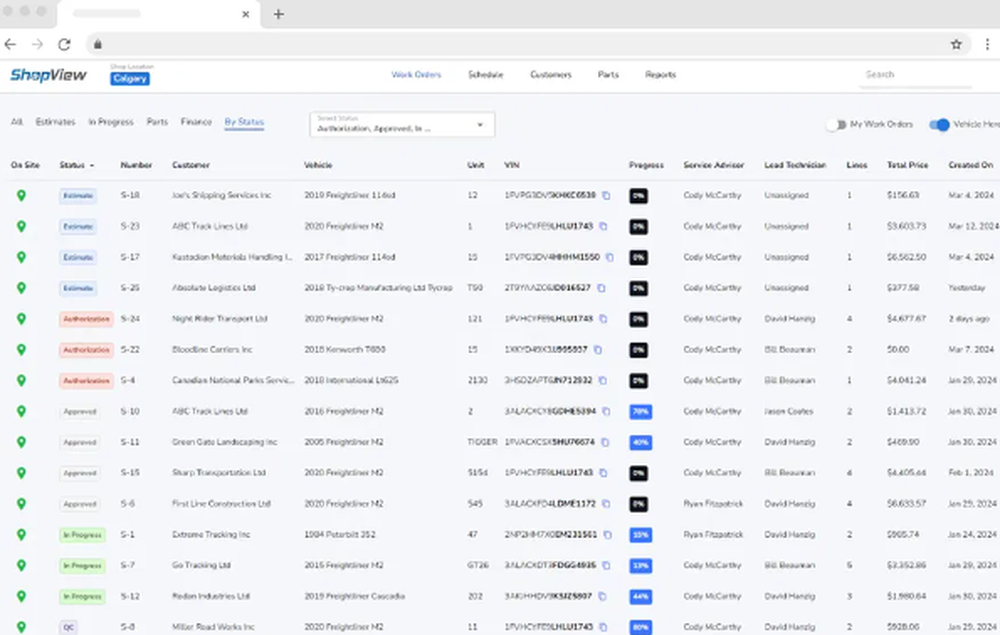
Task: Click the 70% progress badge for S-10
Action: [640, 412]
